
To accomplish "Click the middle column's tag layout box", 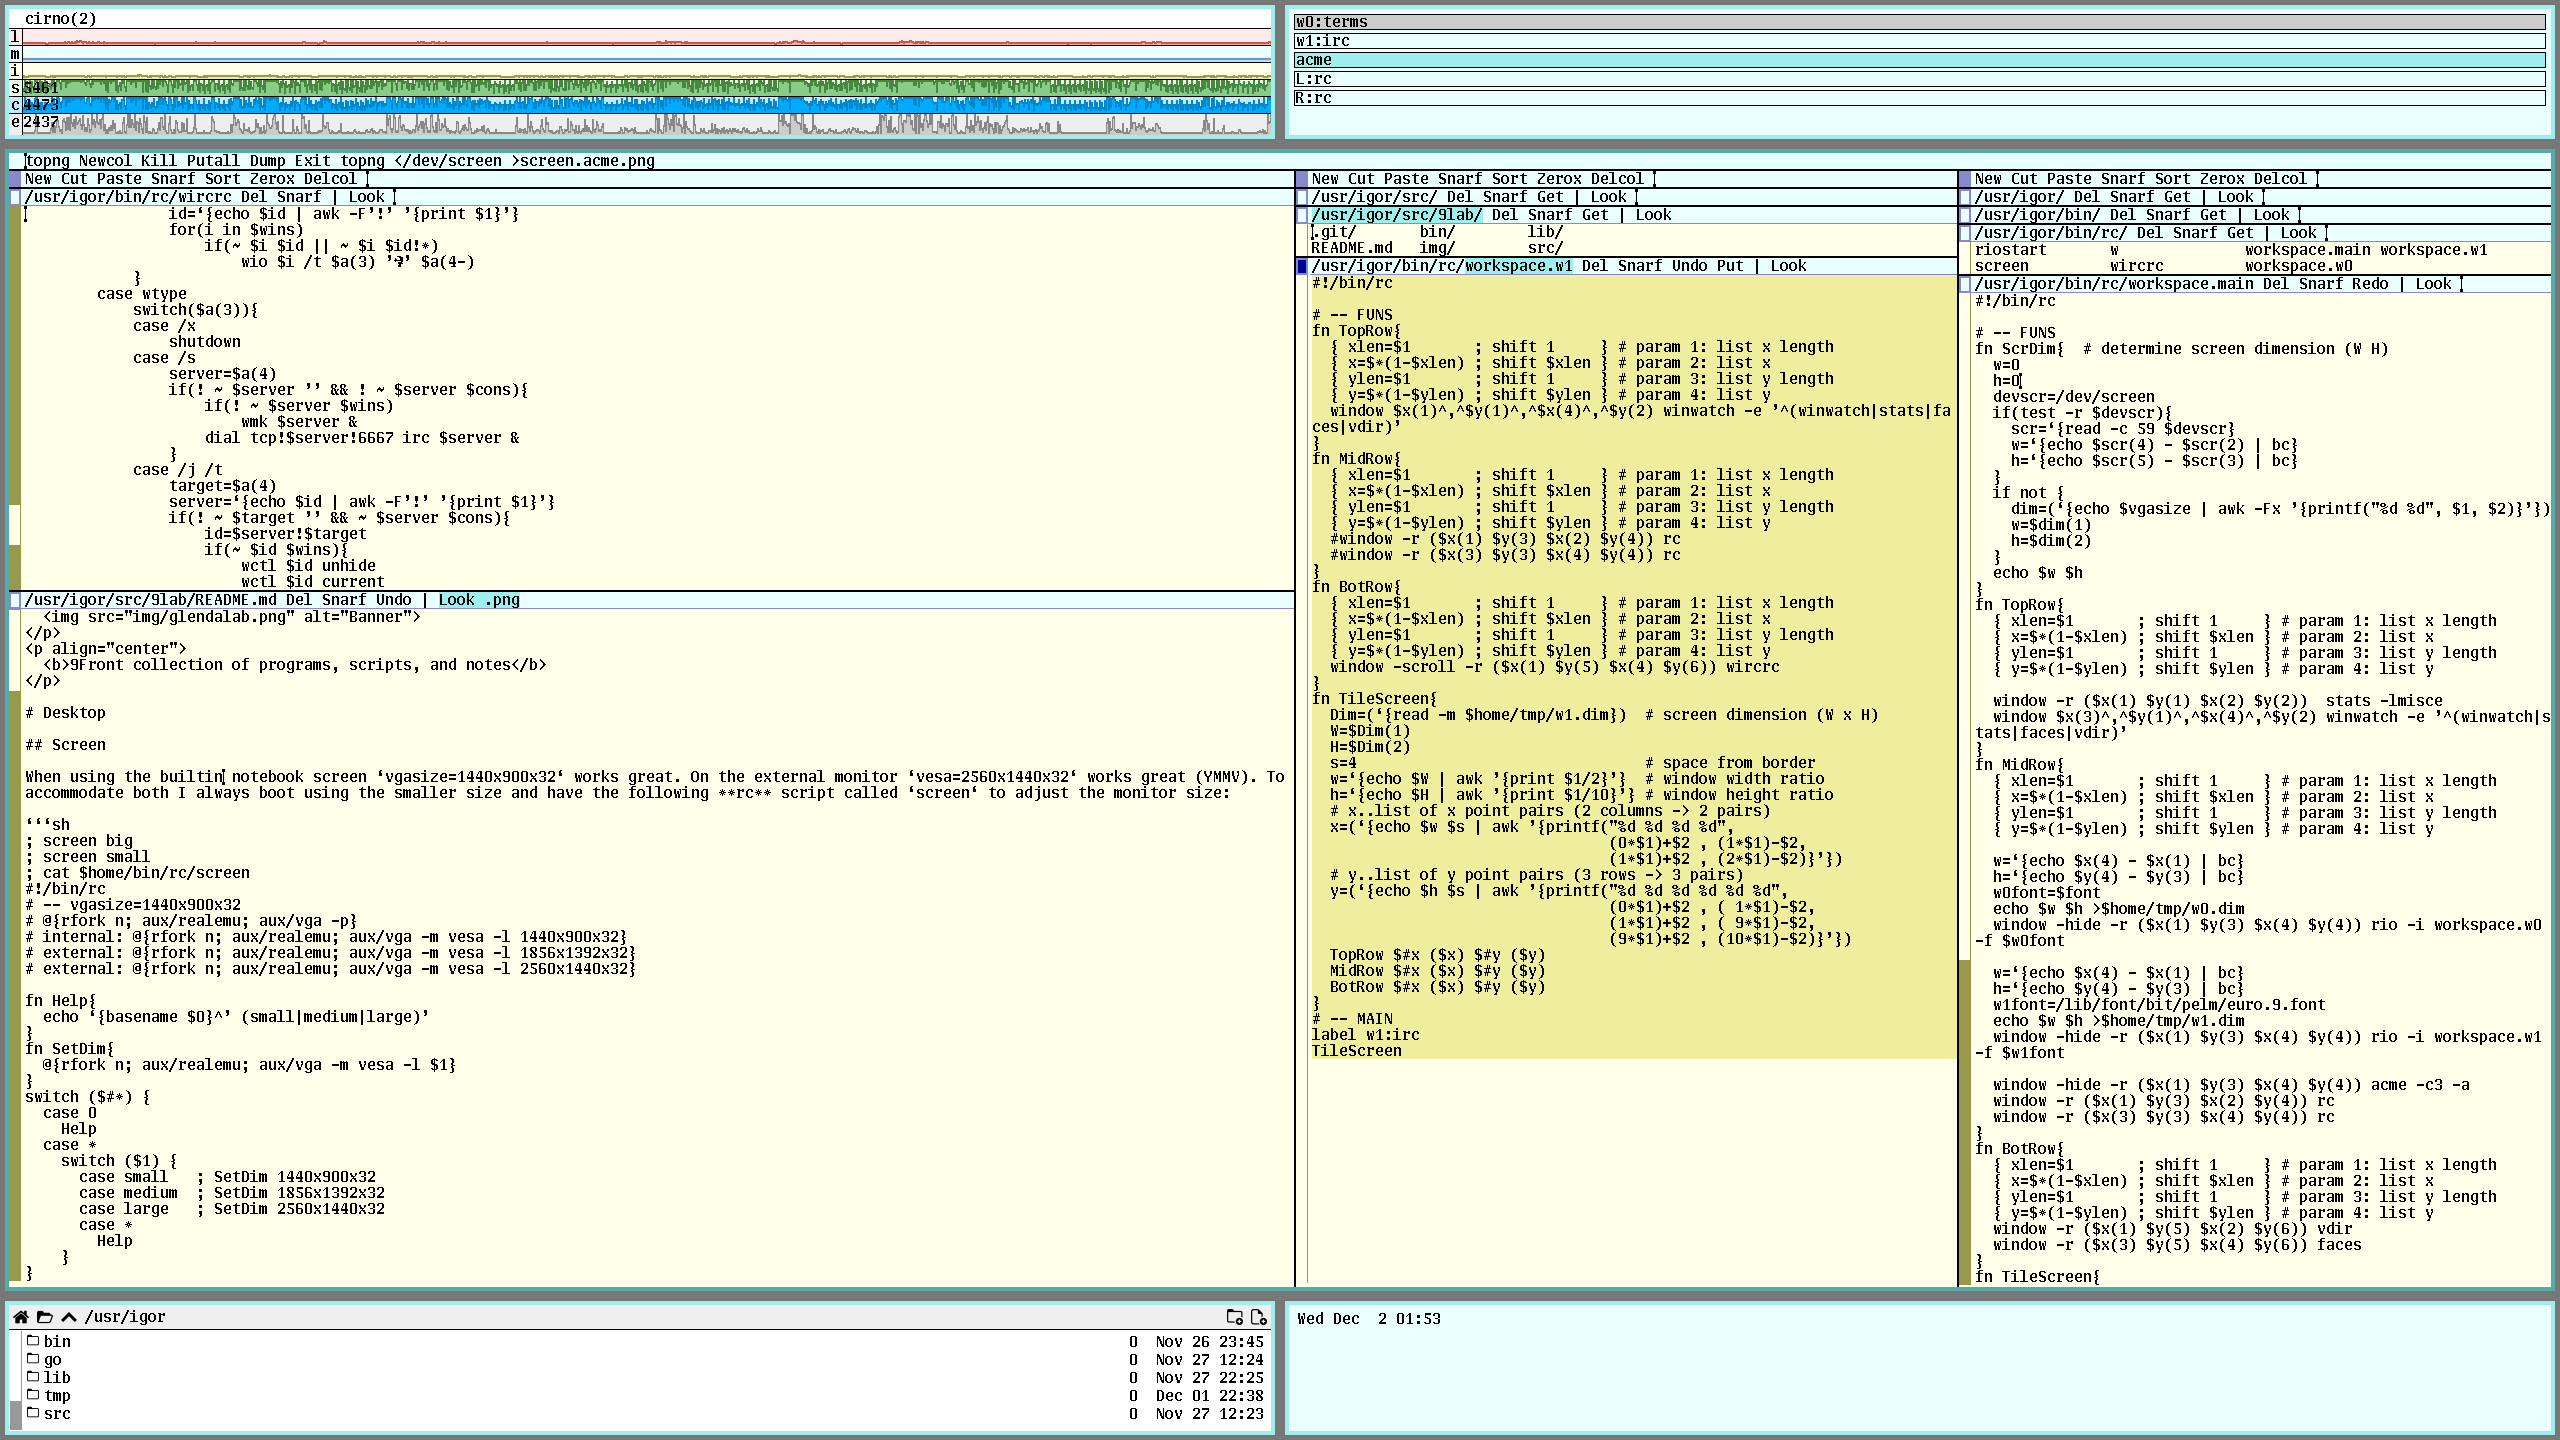I will 1302,179.
